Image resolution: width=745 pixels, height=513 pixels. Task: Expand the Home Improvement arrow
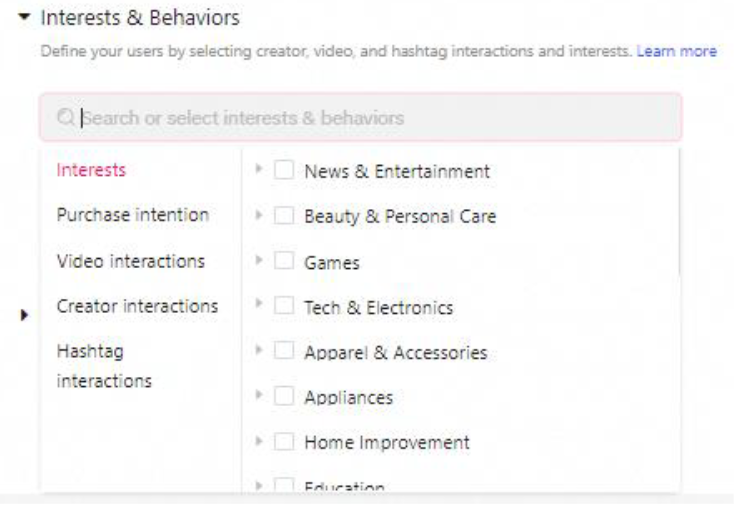coord(260,441)
